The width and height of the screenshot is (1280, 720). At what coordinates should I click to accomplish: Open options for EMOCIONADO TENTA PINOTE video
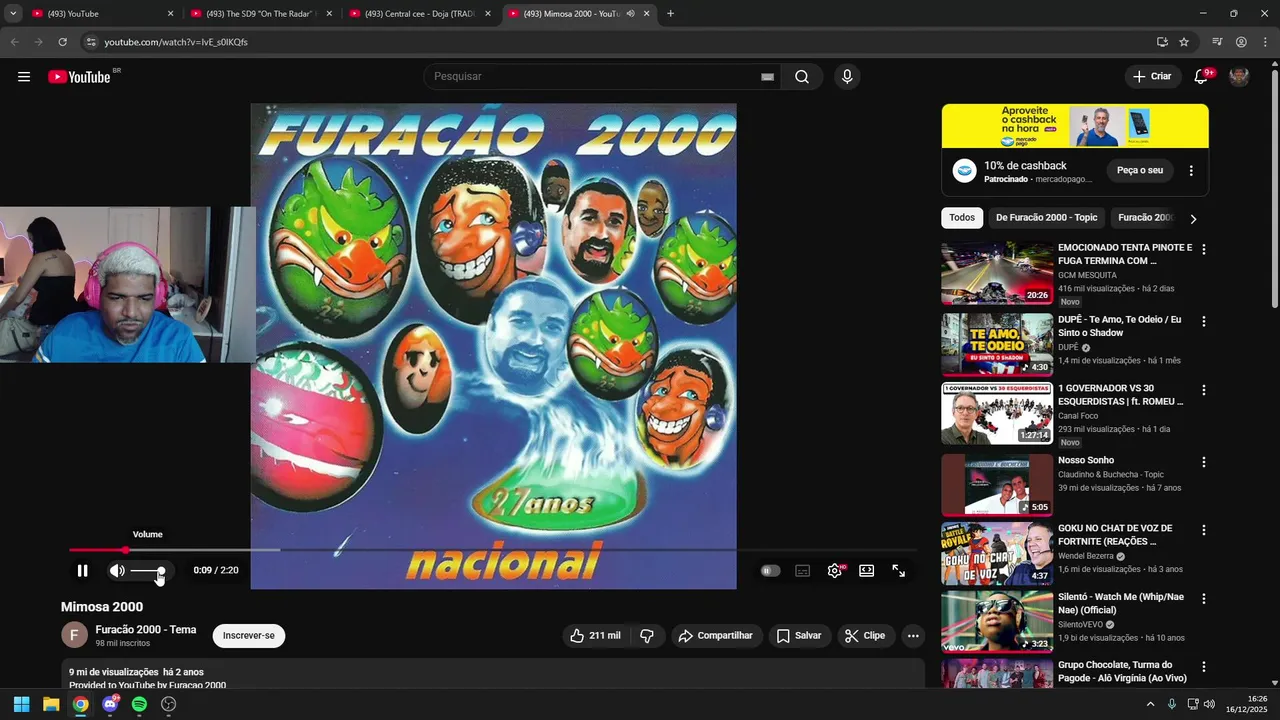(x=1204, y=250)
